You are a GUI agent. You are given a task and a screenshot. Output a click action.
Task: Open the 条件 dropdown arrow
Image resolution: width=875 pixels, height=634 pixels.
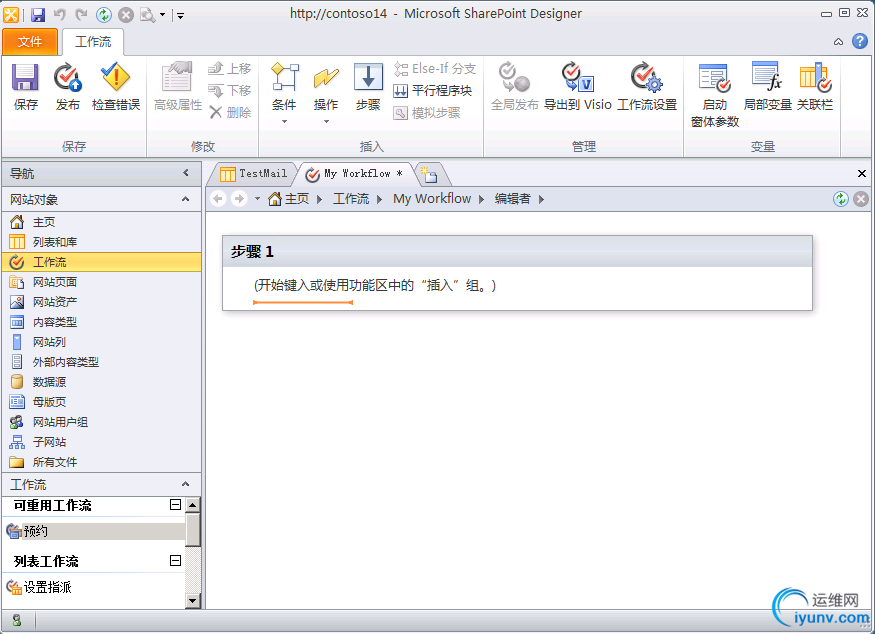click(x=284, y=121)
